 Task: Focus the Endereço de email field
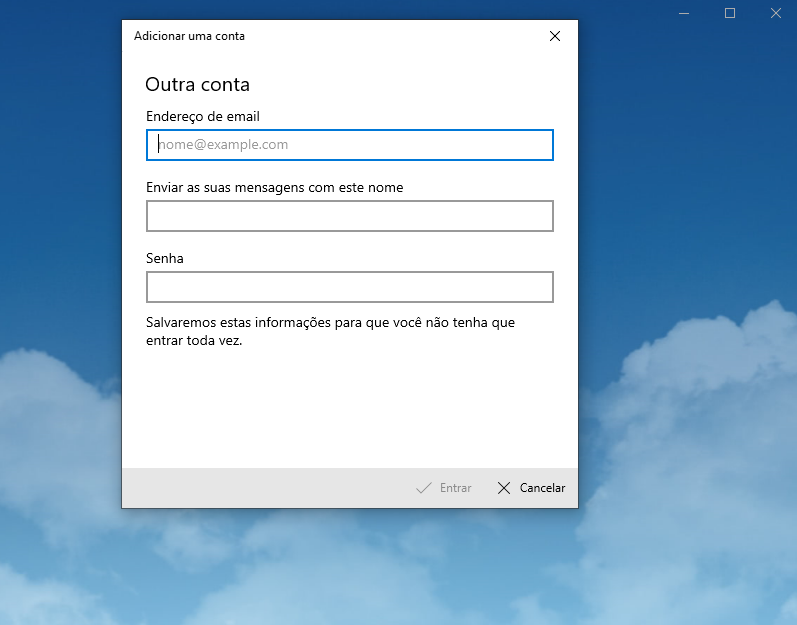click(350, 145)
